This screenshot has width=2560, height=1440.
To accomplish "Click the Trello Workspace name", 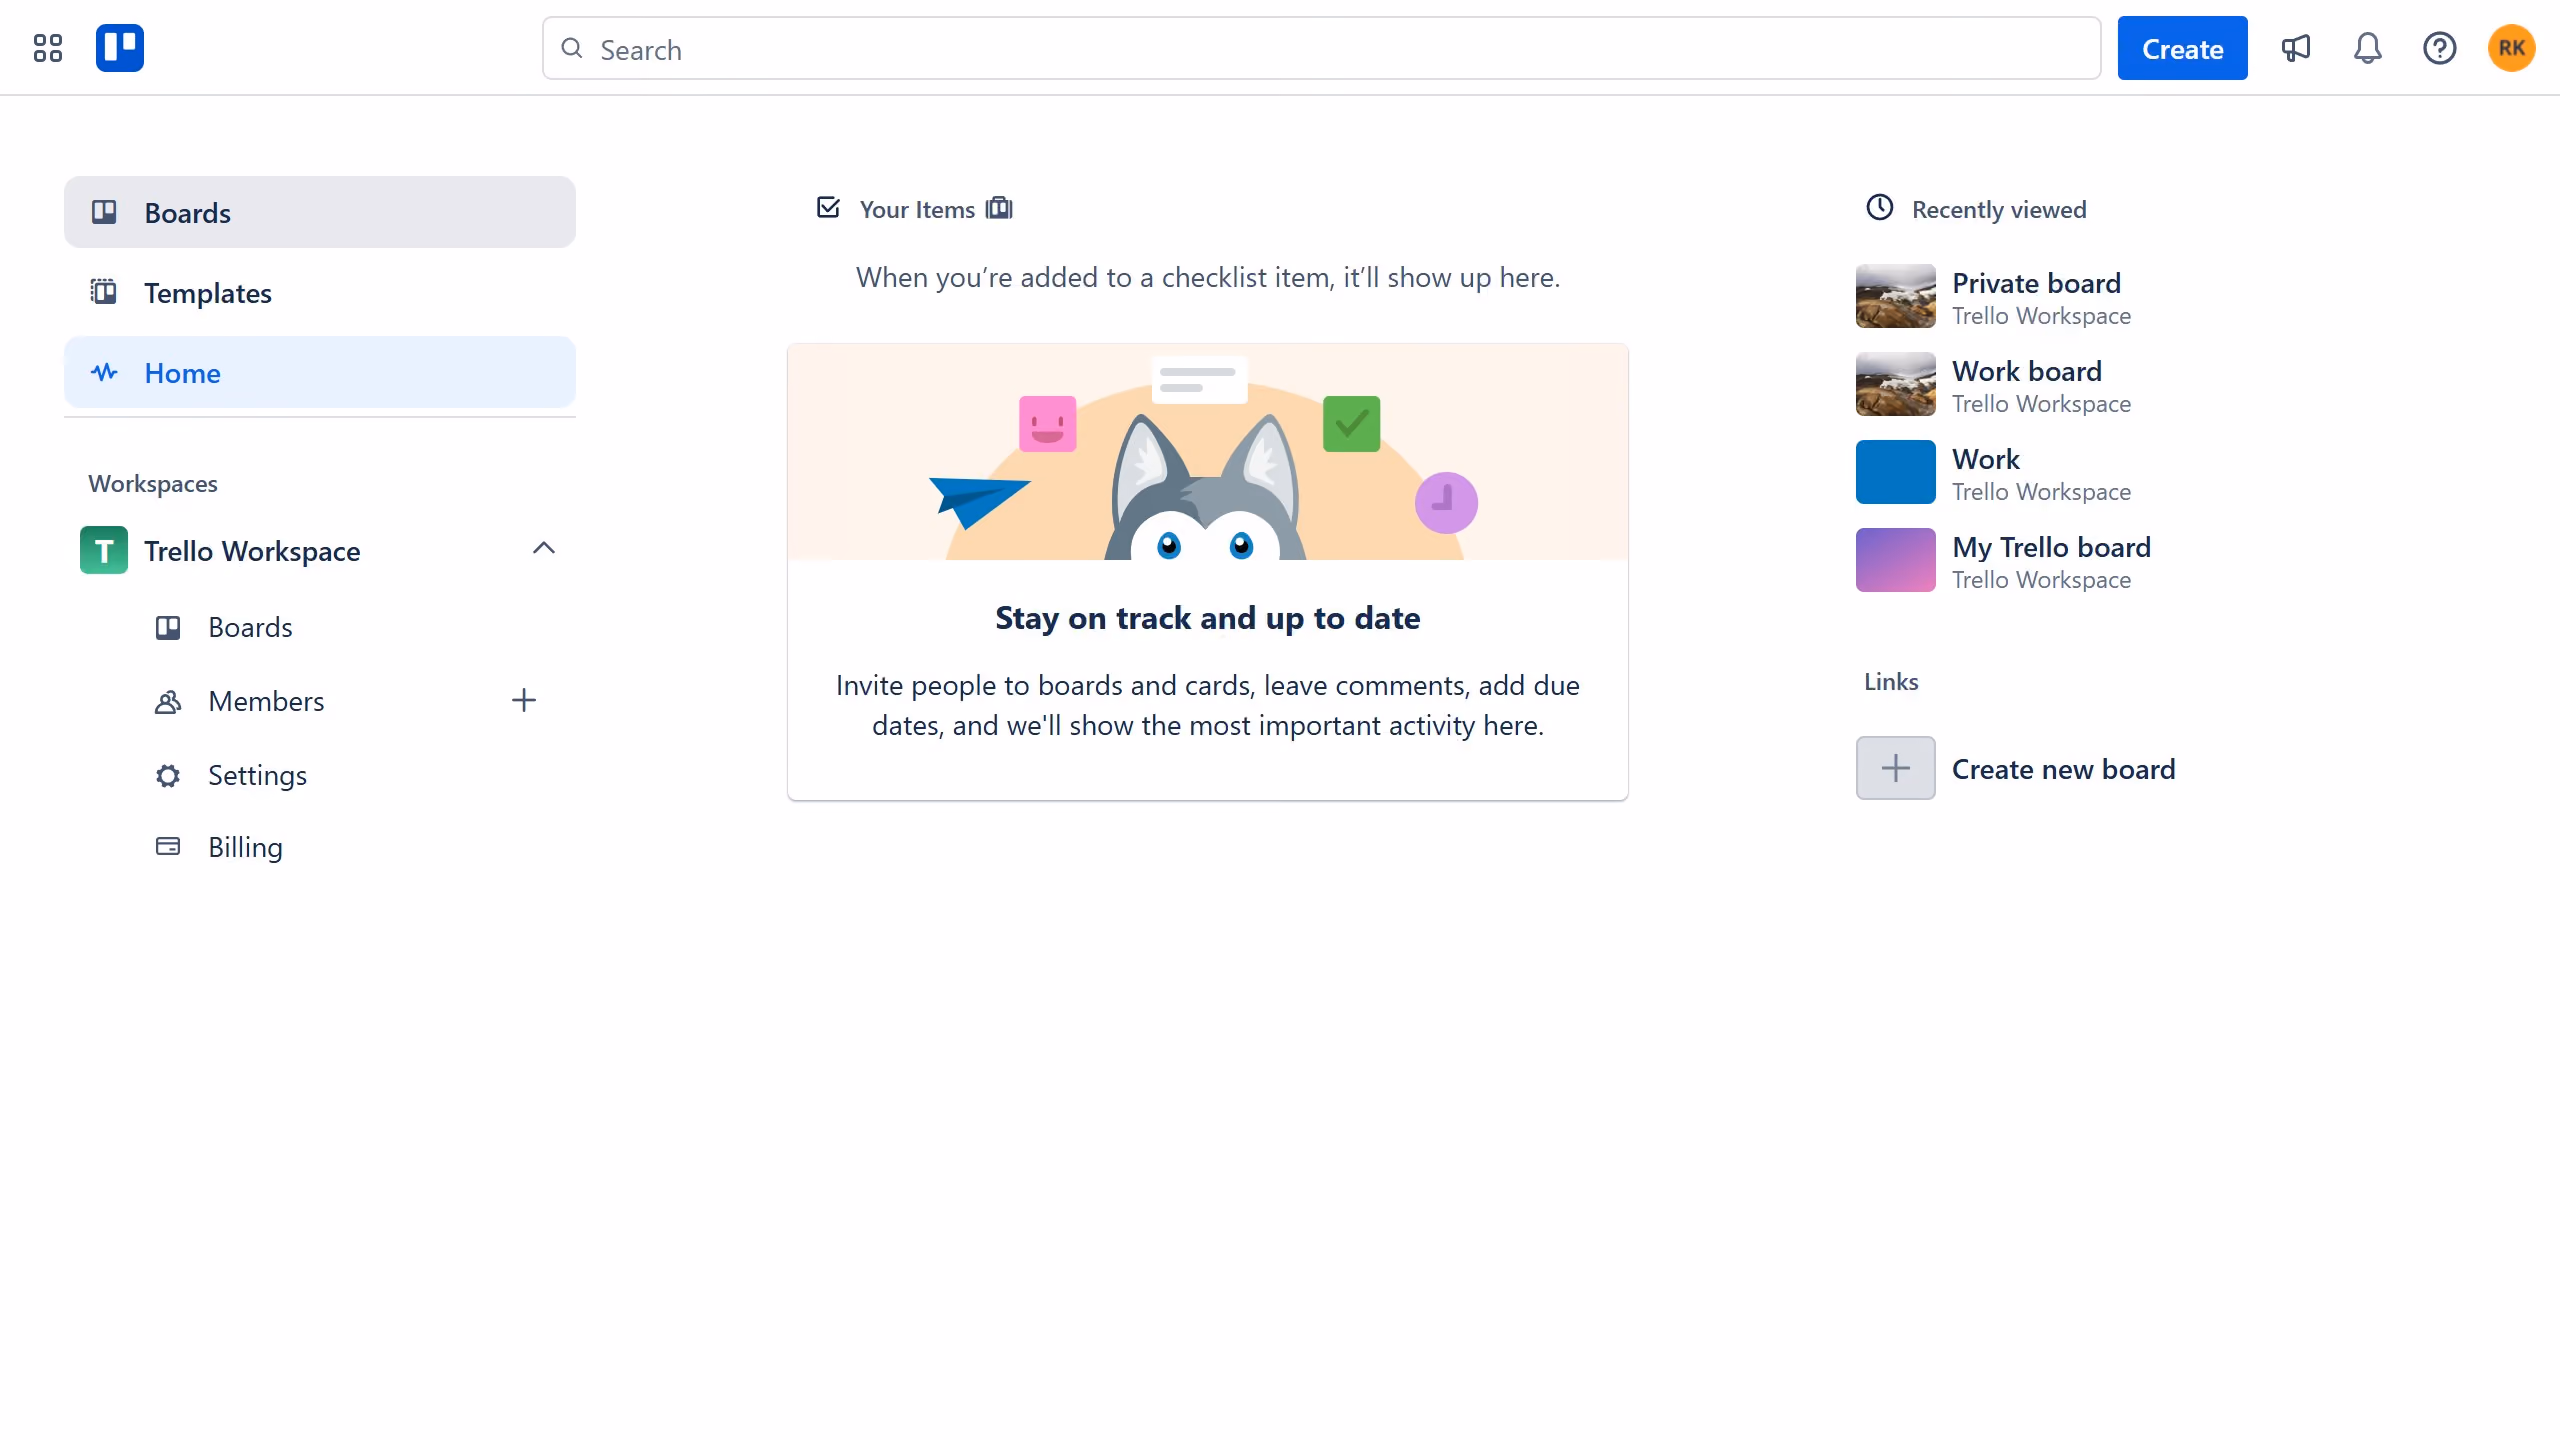I will pos(252,551).
